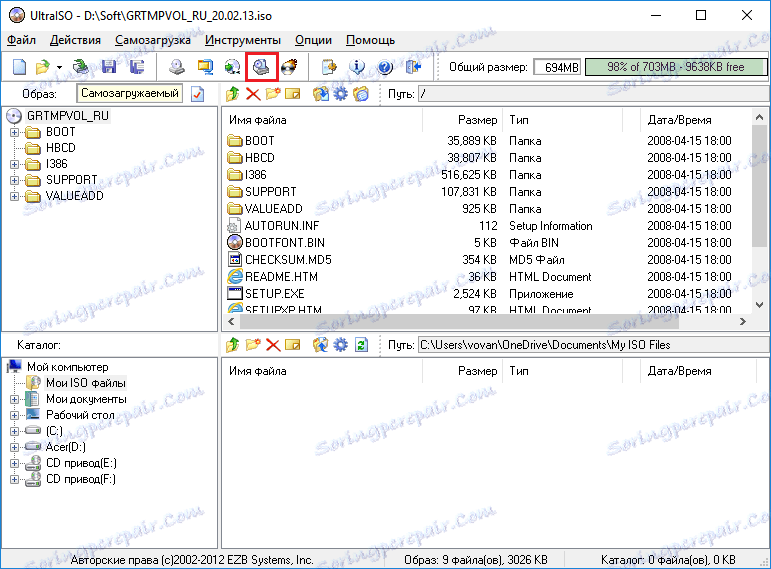Click the Convert image monitor icon
771x569 pixels.
[205, 67]
